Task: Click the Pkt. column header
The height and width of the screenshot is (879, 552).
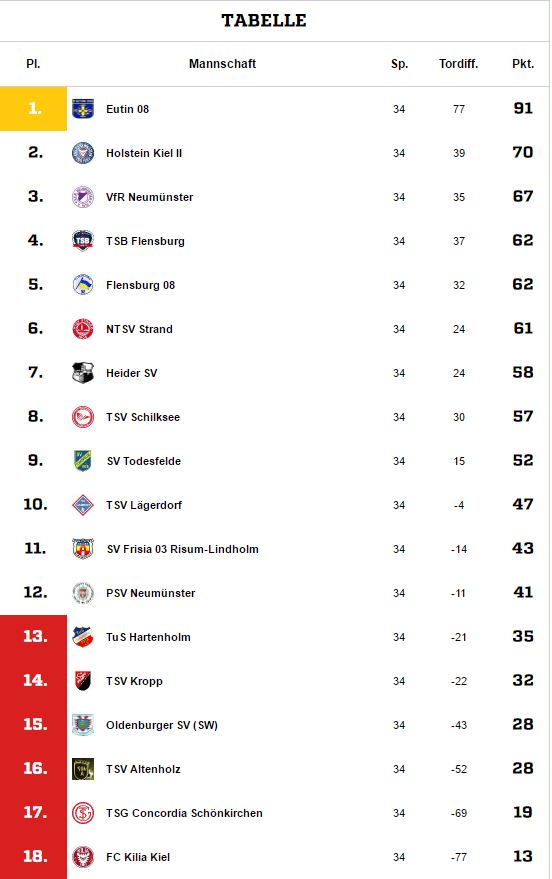Action: 523,64
